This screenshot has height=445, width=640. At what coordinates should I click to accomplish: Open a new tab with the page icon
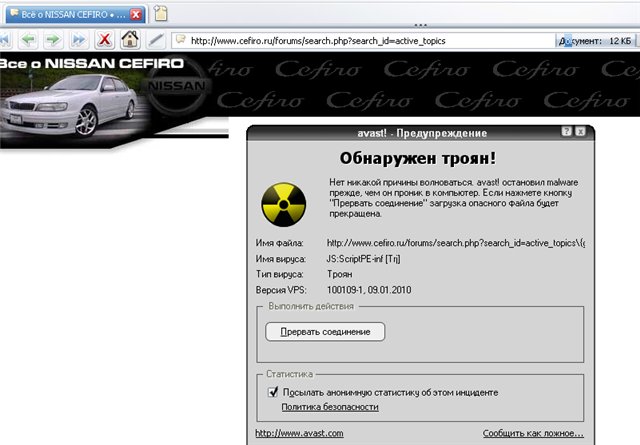click(x=161, y=13)
